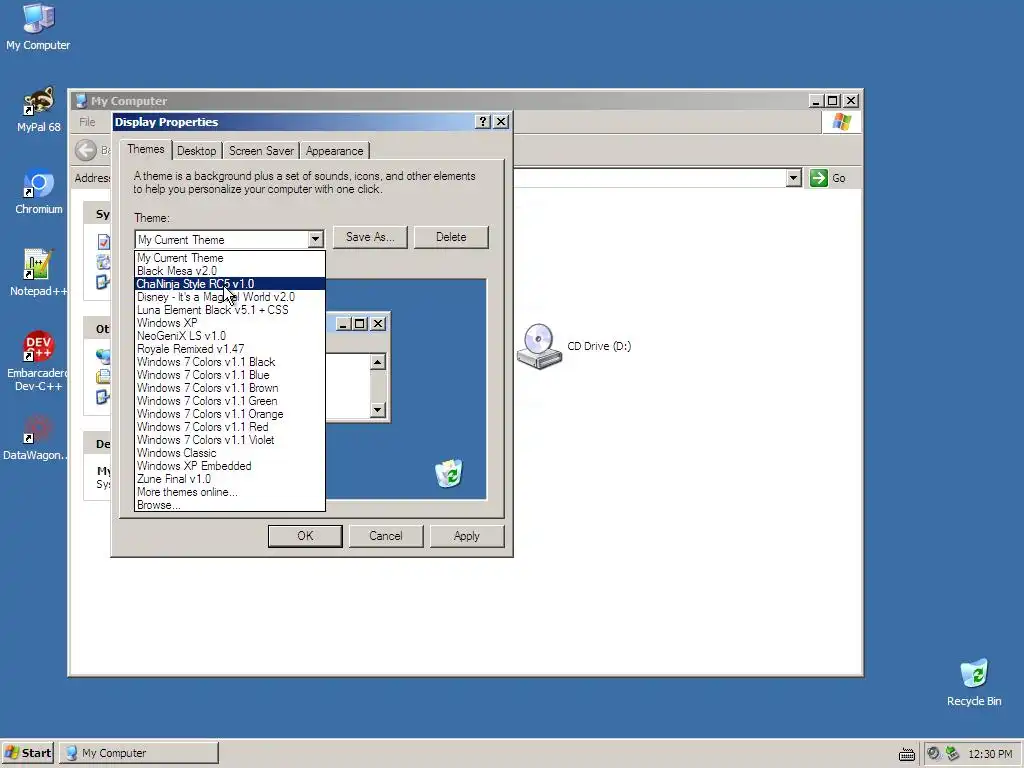Screen dimensions: 1024x768
Task: Click the My Computer address field
Action: (648, 178)
